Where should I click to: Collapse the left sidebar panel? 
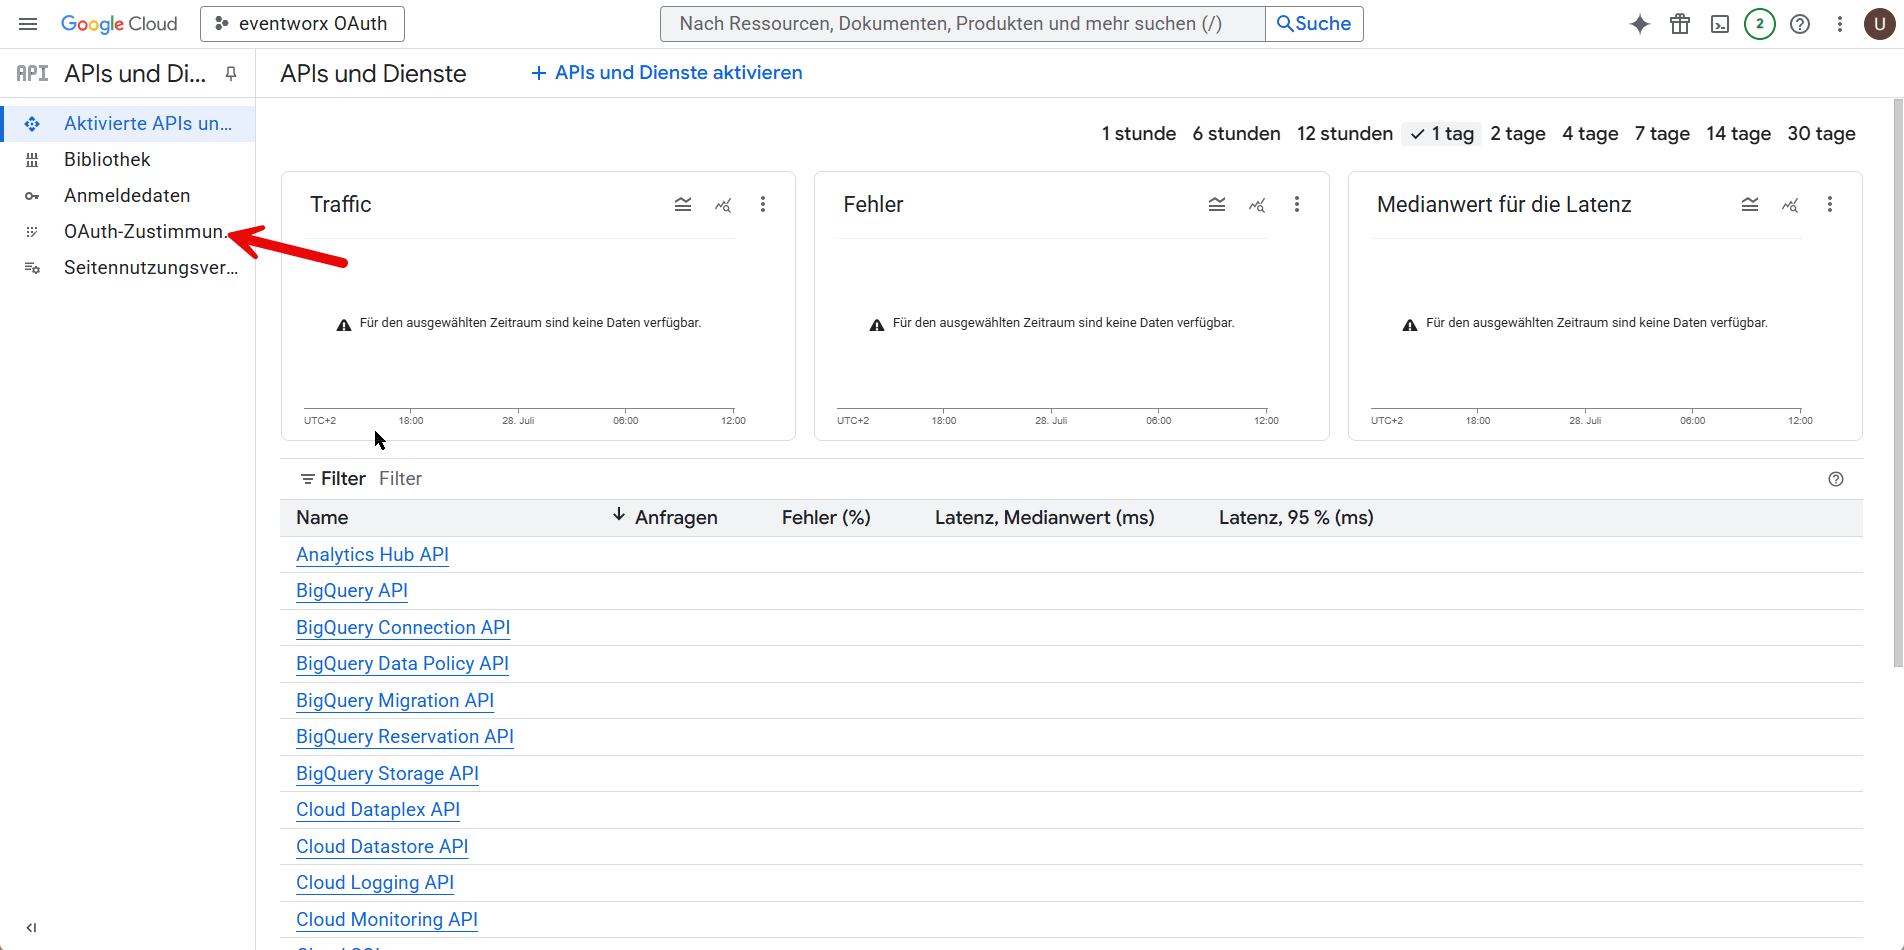(x=31, y=928)
